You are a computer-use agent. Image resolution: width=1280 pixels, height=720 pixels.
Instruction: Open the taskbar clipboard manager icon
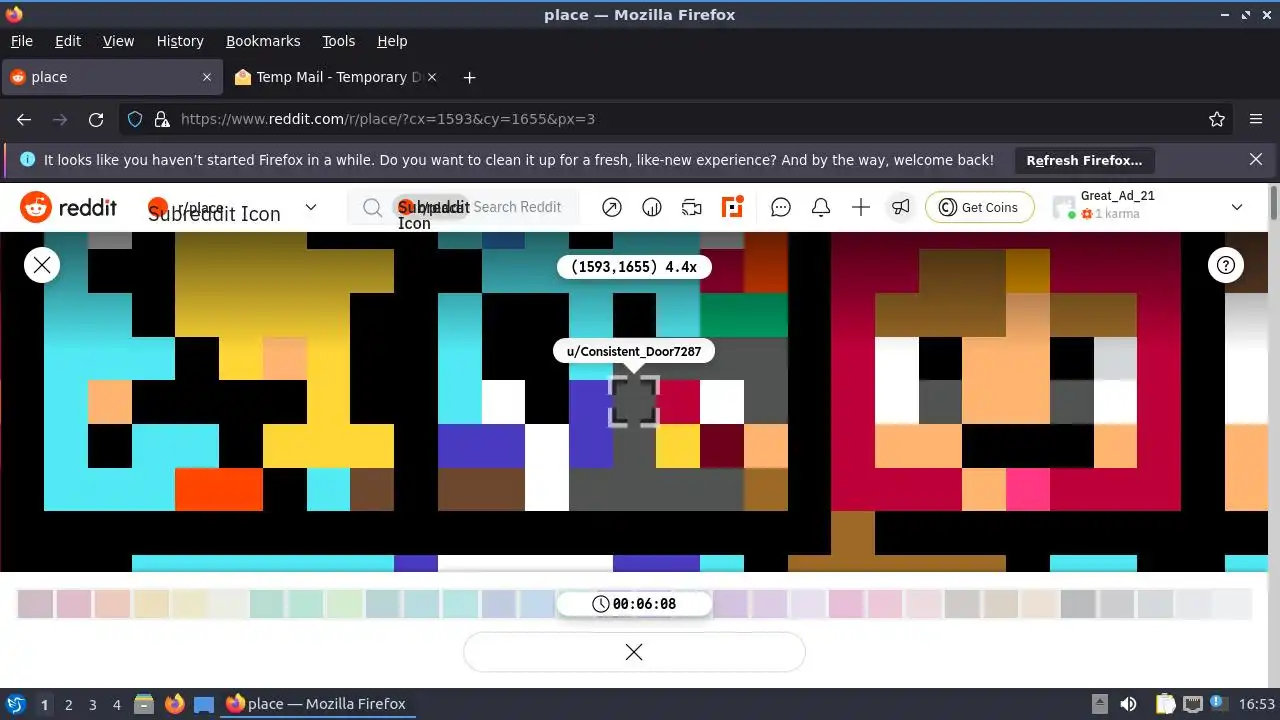click(1165, 704)
